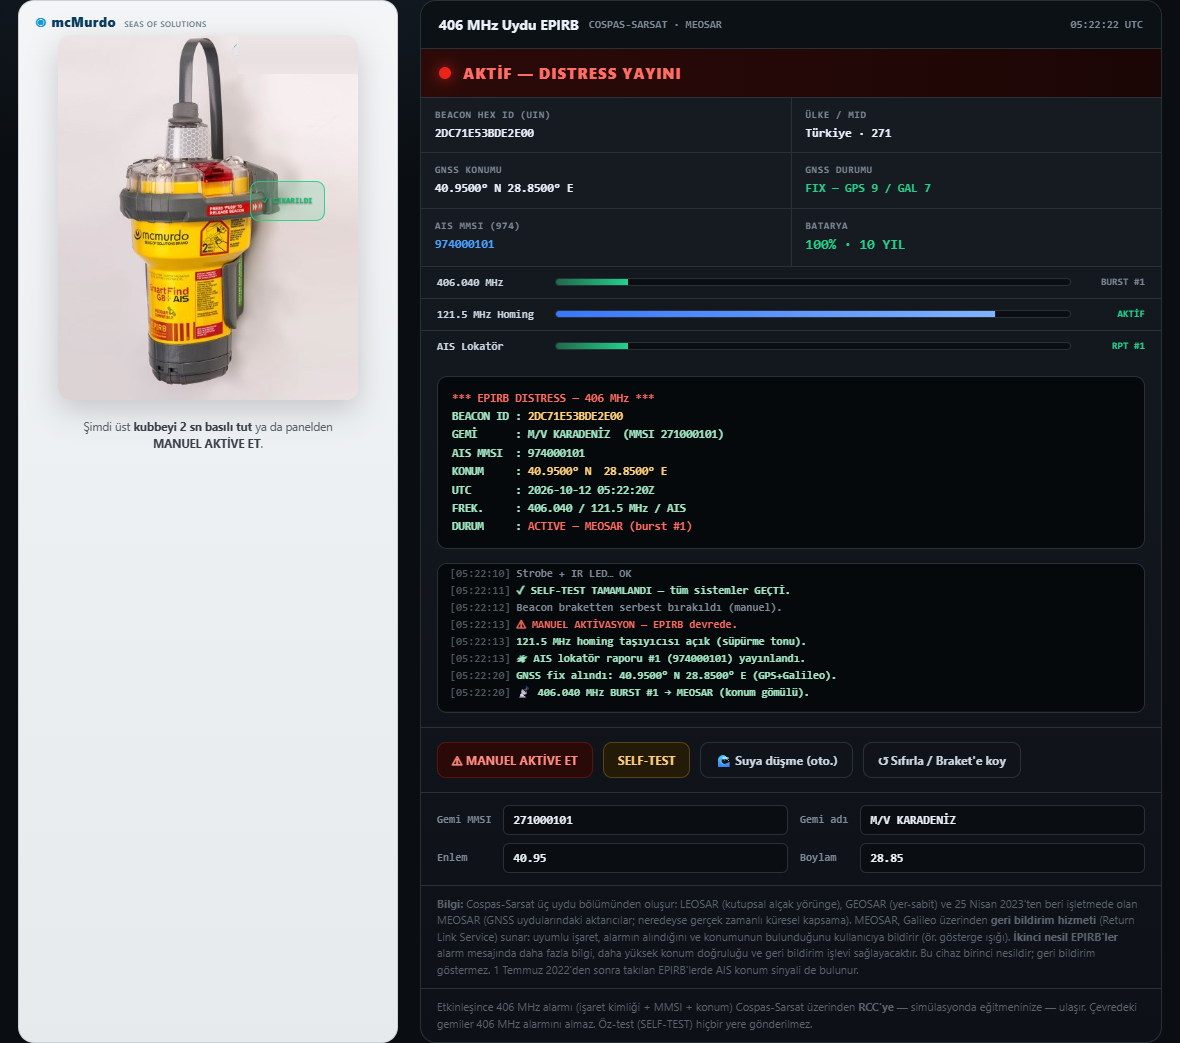Click the 406.040 MHz burst progress bar

point(813,282)
